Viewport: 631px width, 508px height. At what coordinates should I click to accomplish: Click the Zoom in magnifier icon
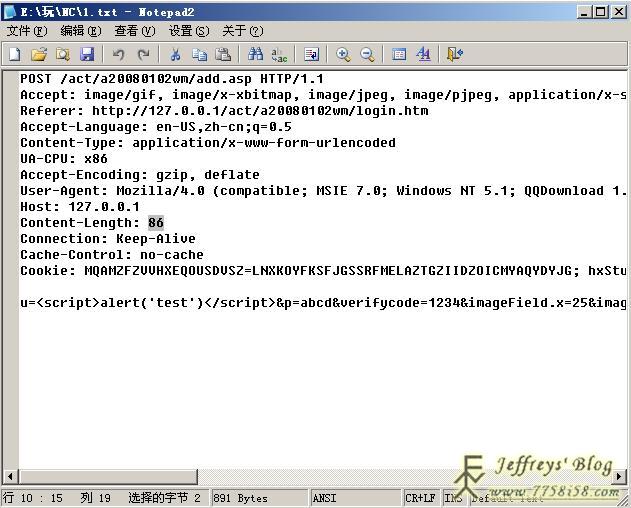(343, 54)
